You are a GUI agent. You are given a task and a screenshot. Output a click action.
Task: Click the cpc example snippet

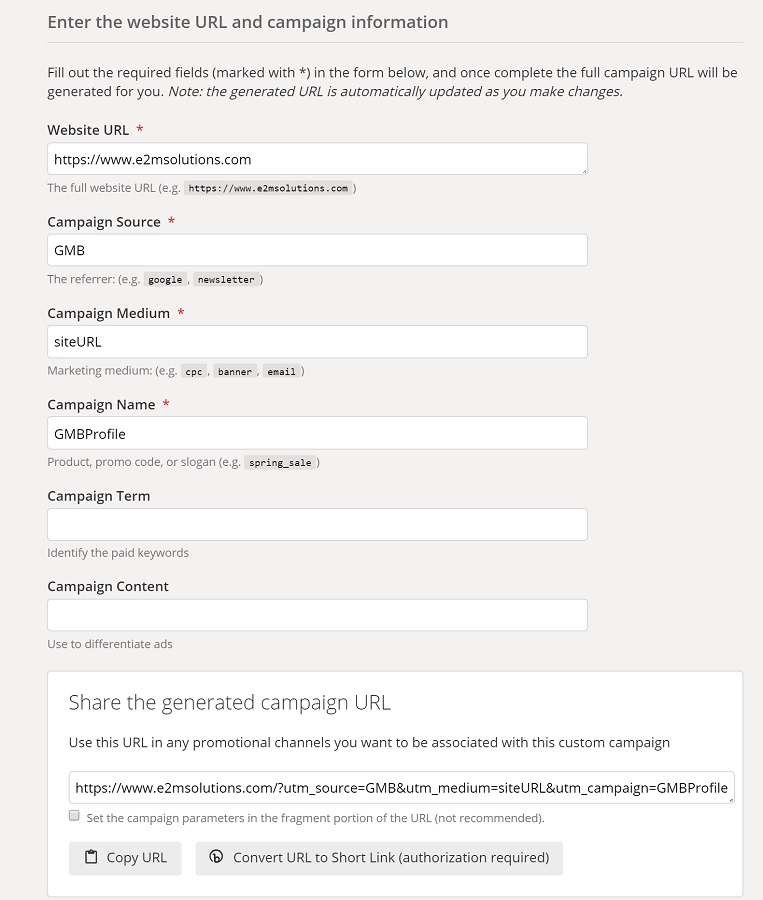(193, 371)
